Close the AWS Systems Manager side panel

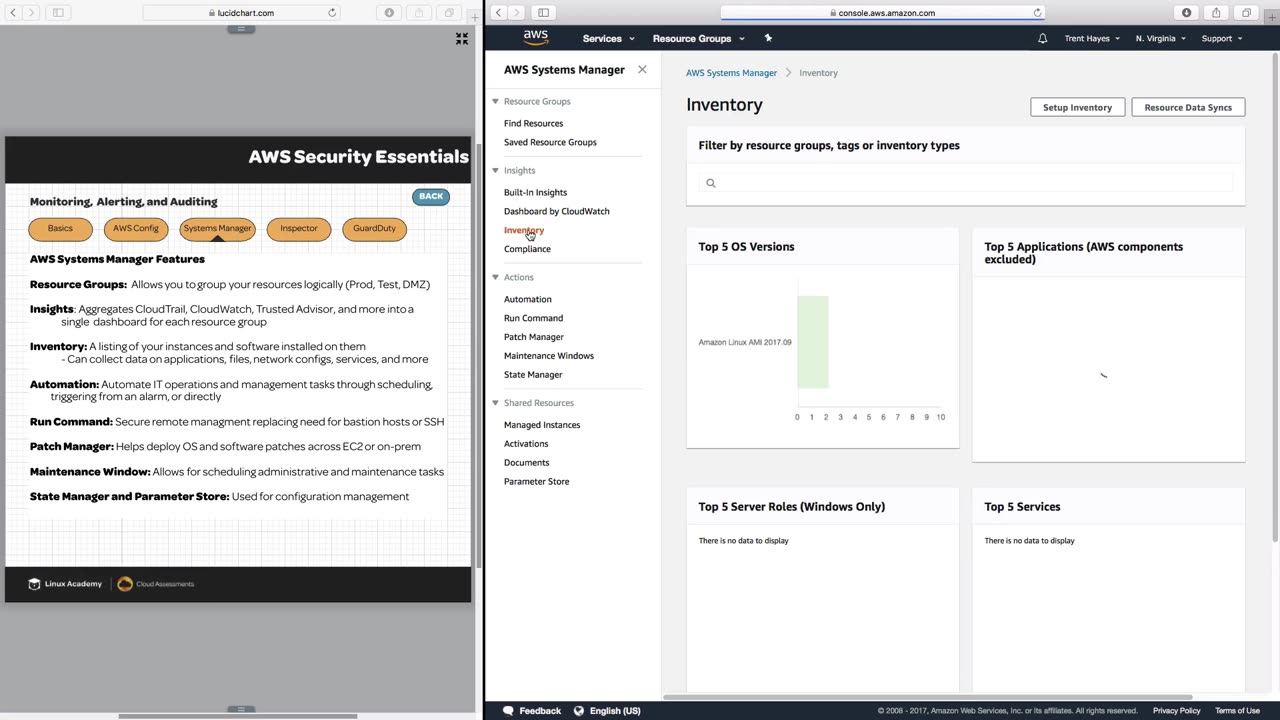[x=642, y=70]
